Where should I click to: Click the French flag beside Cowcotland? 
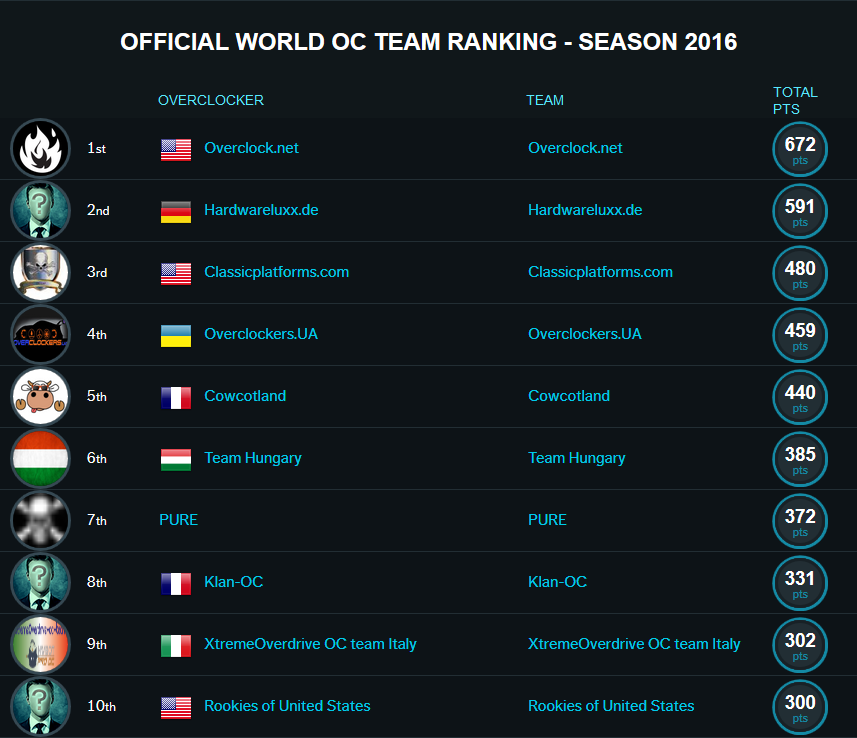(x=176, y=397)
